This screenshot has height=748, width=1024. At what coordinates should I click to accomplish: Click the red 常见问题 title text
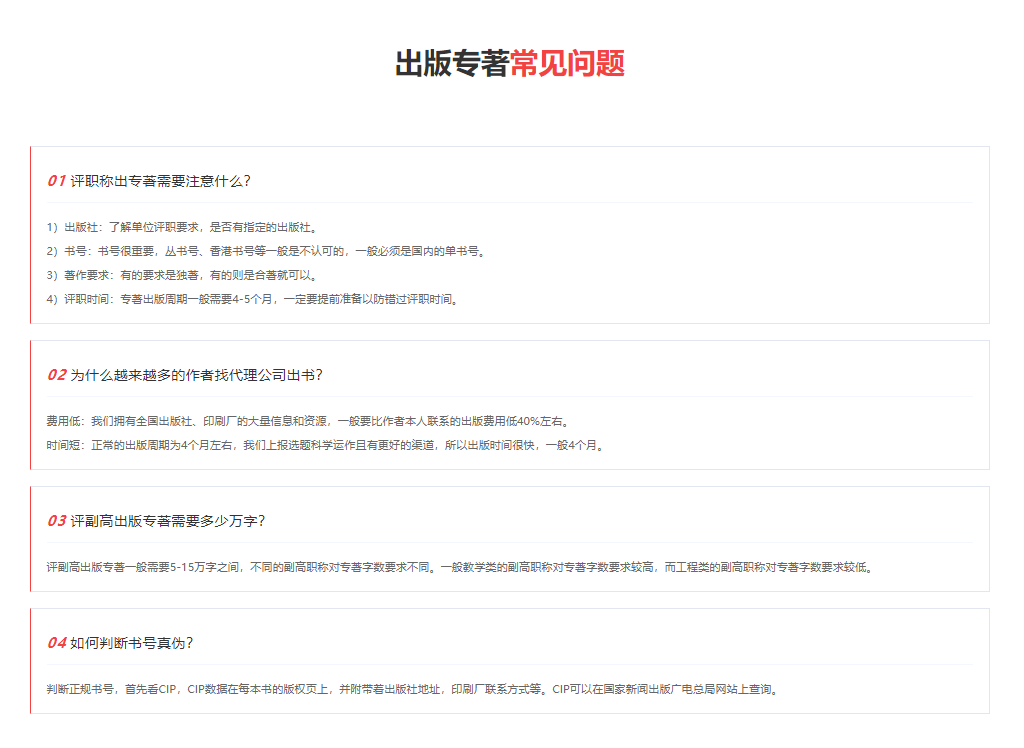pos(567,64)
